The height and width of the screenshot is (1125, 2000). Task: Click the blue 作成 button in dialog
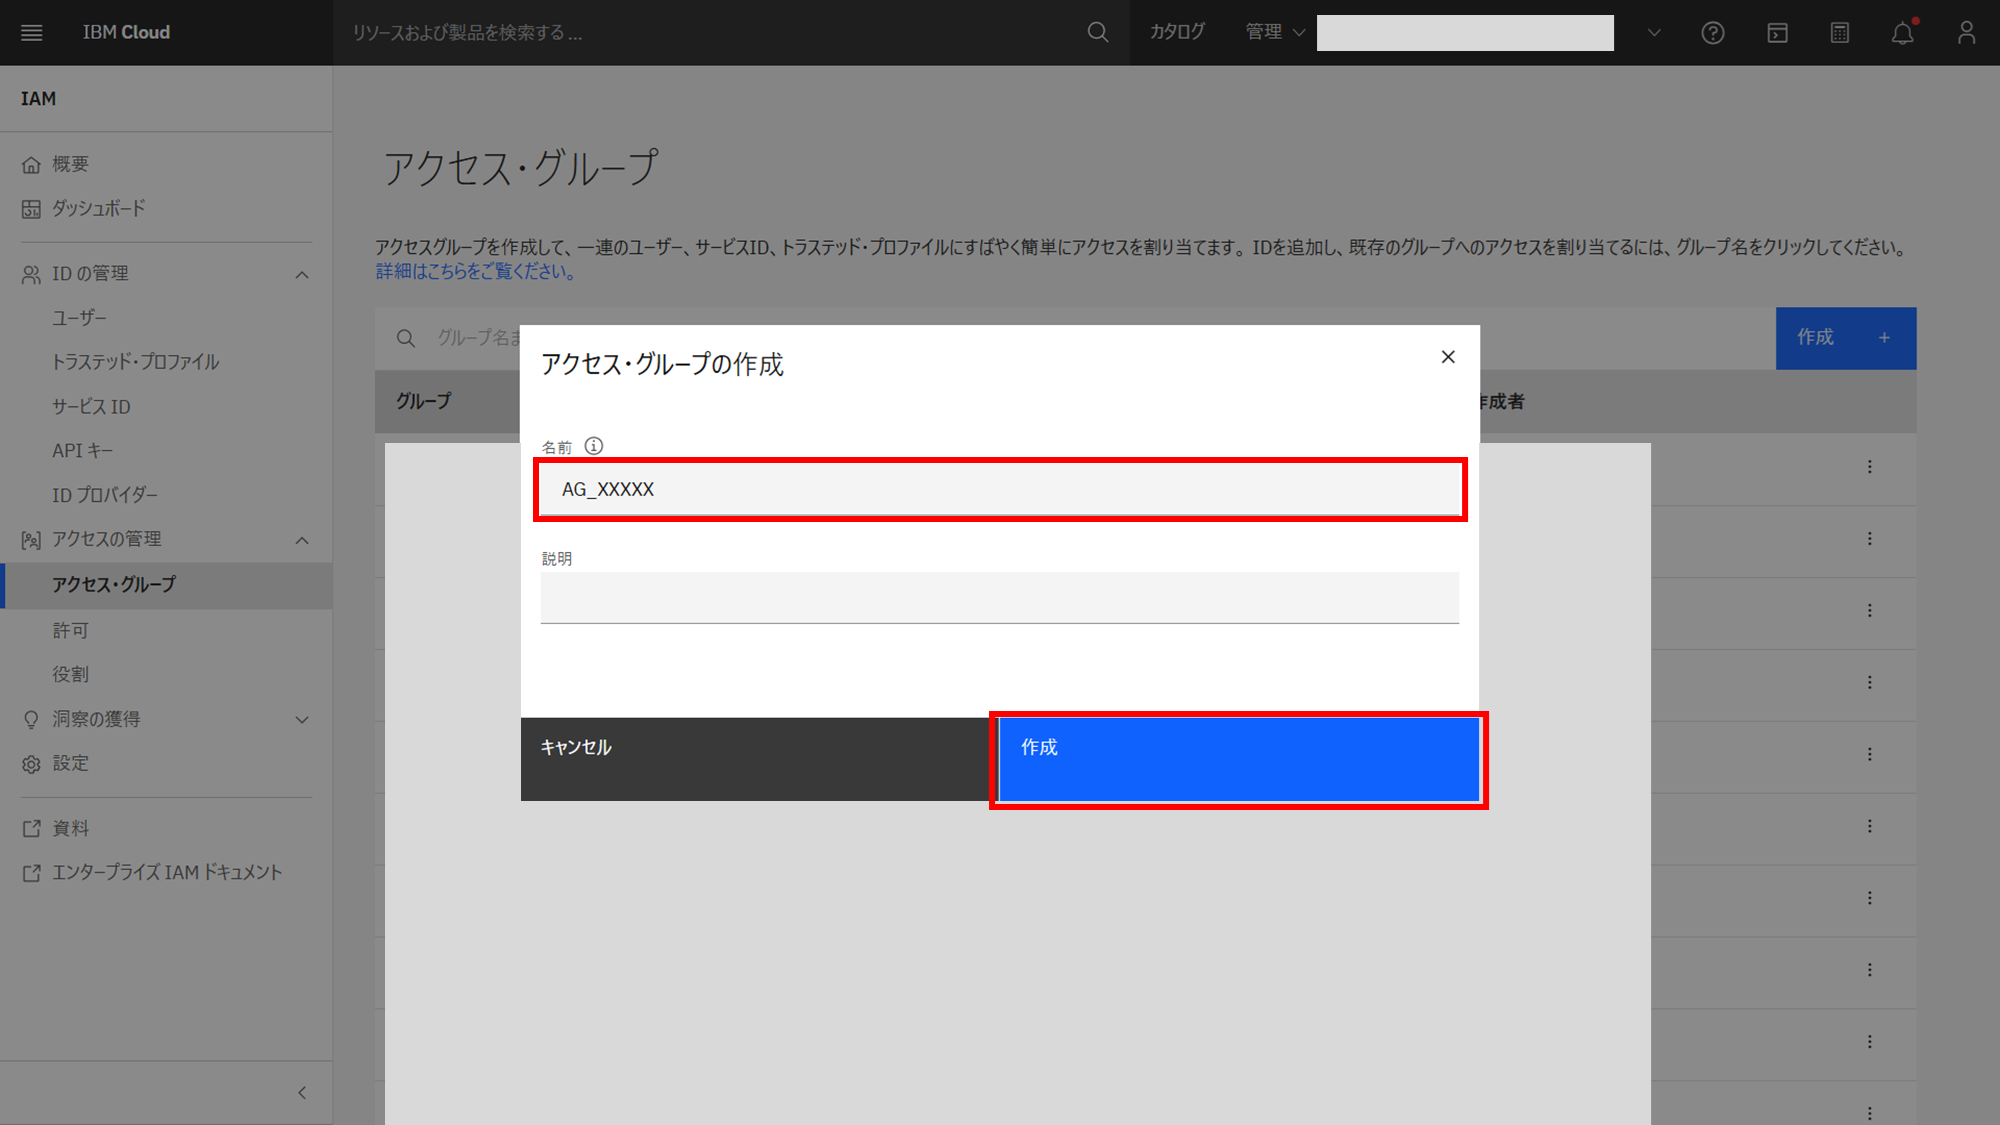click(1238, 759)
